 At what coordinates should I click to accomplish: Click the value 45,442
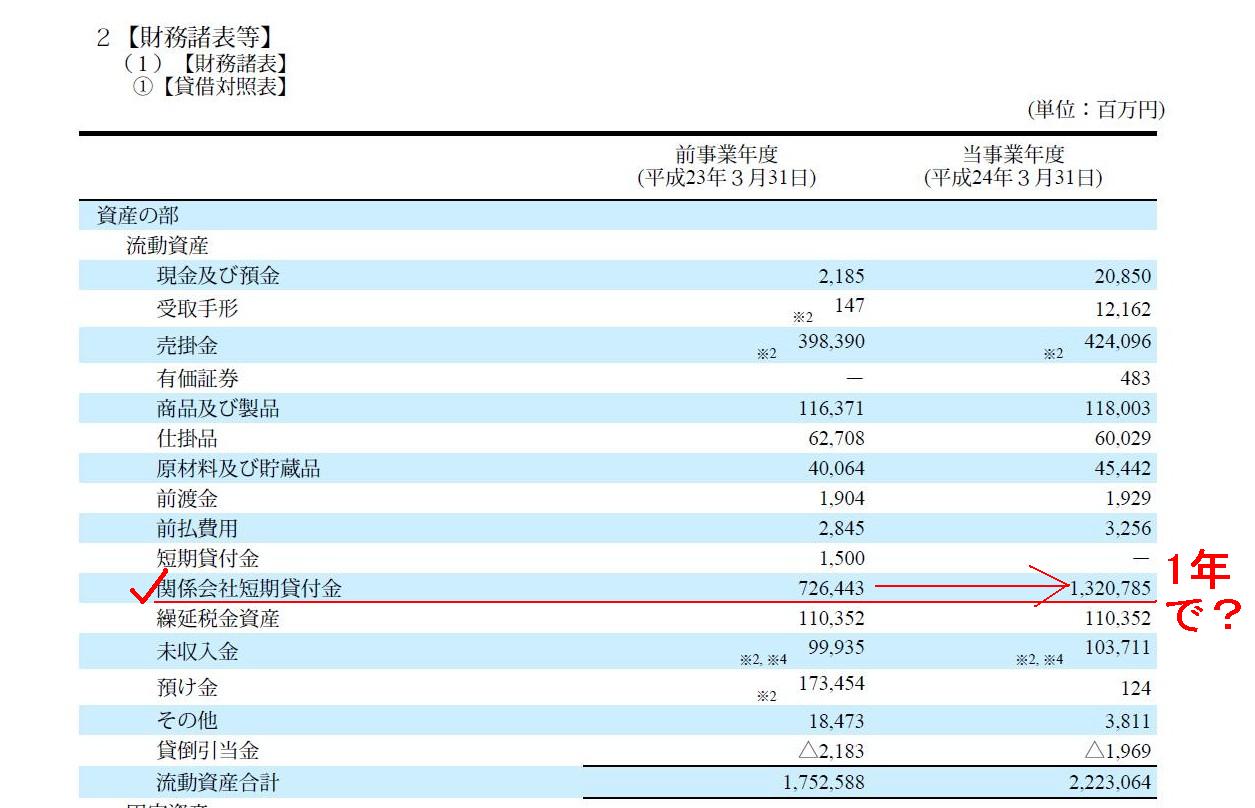tap(1121, 468)
